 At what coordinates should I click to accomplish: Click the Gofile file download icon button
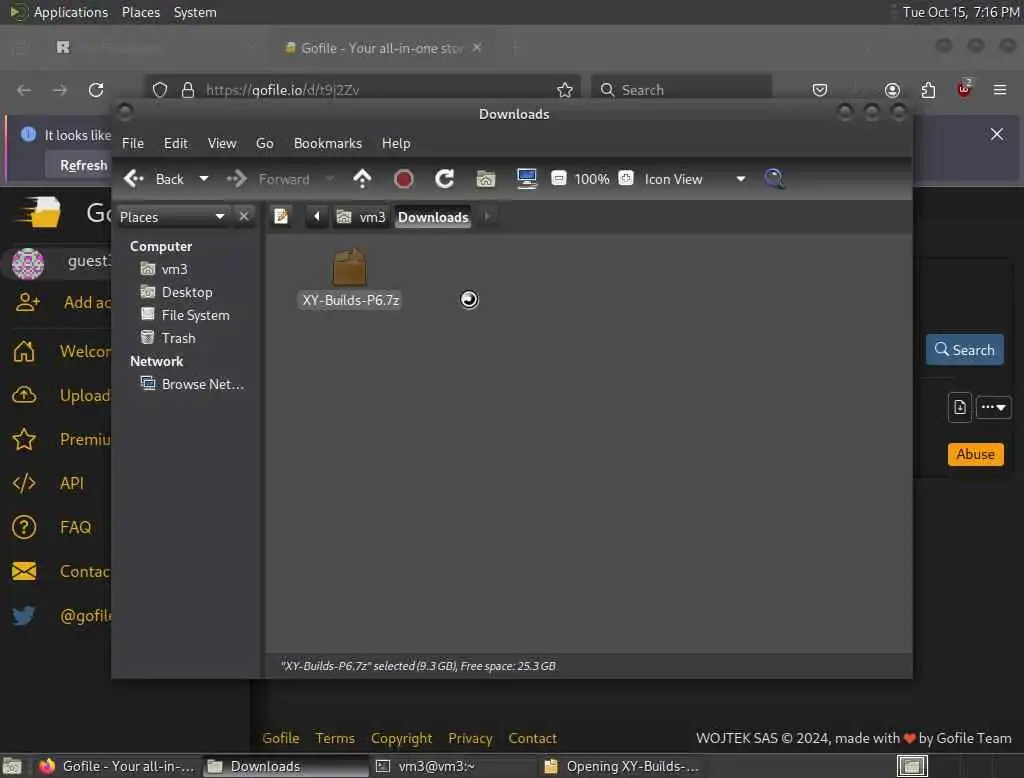[959, 407]
